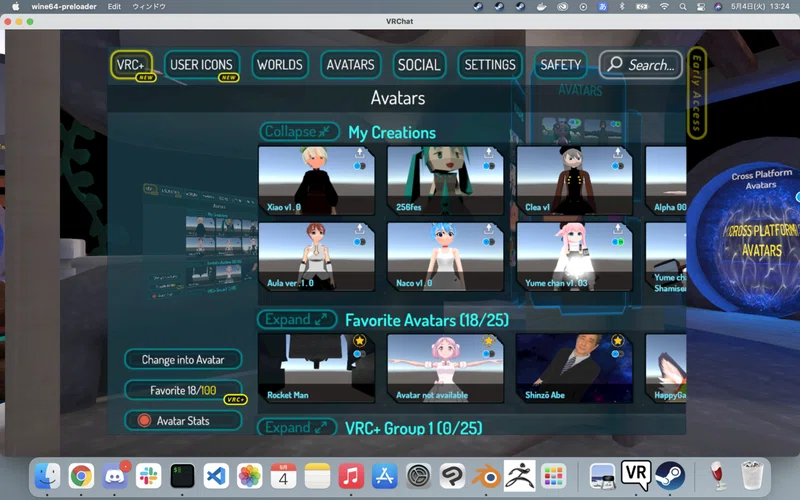Click the Search... input field
The width and height of the screenshot is (800, 500).
(x=641, y=64)
